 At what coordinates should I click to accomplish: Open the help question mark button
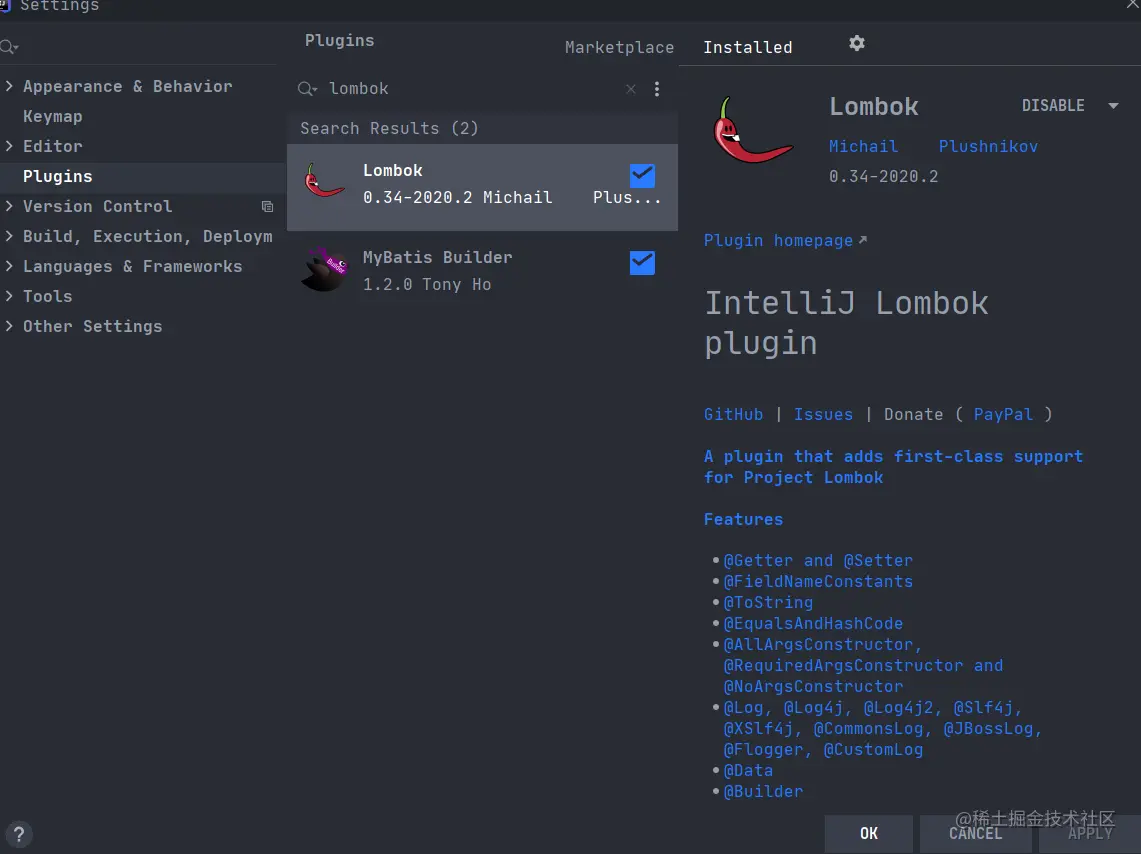pos(19,834)
